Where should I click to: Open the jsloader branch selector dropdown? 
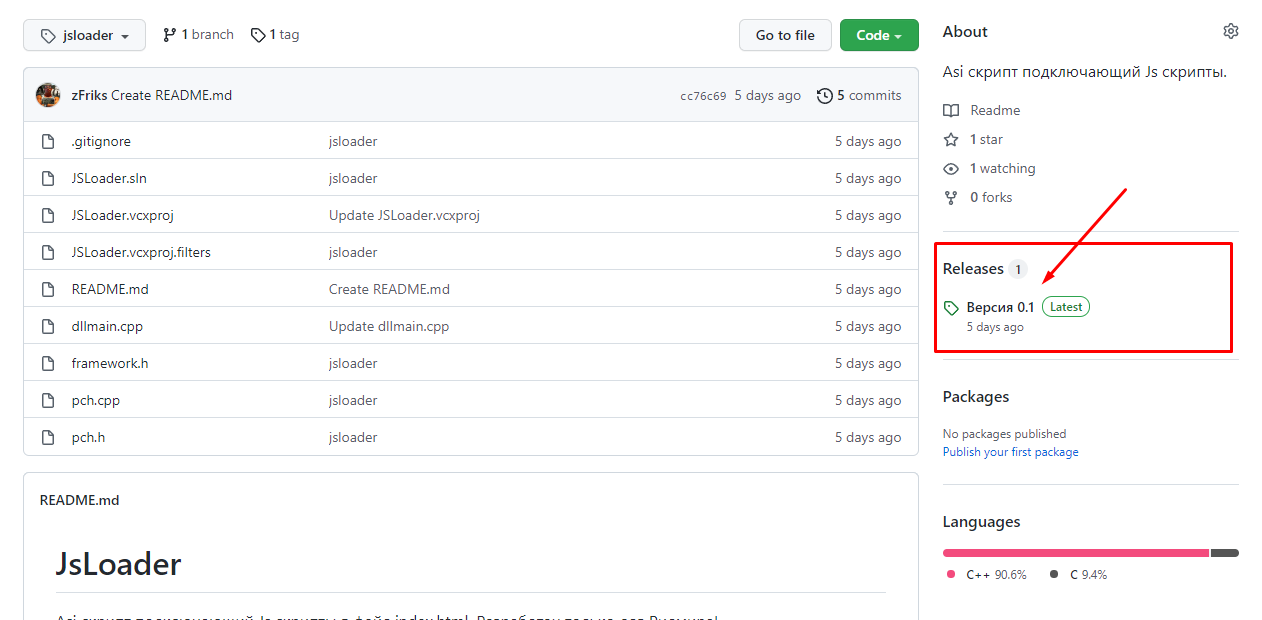coord(84,34)
